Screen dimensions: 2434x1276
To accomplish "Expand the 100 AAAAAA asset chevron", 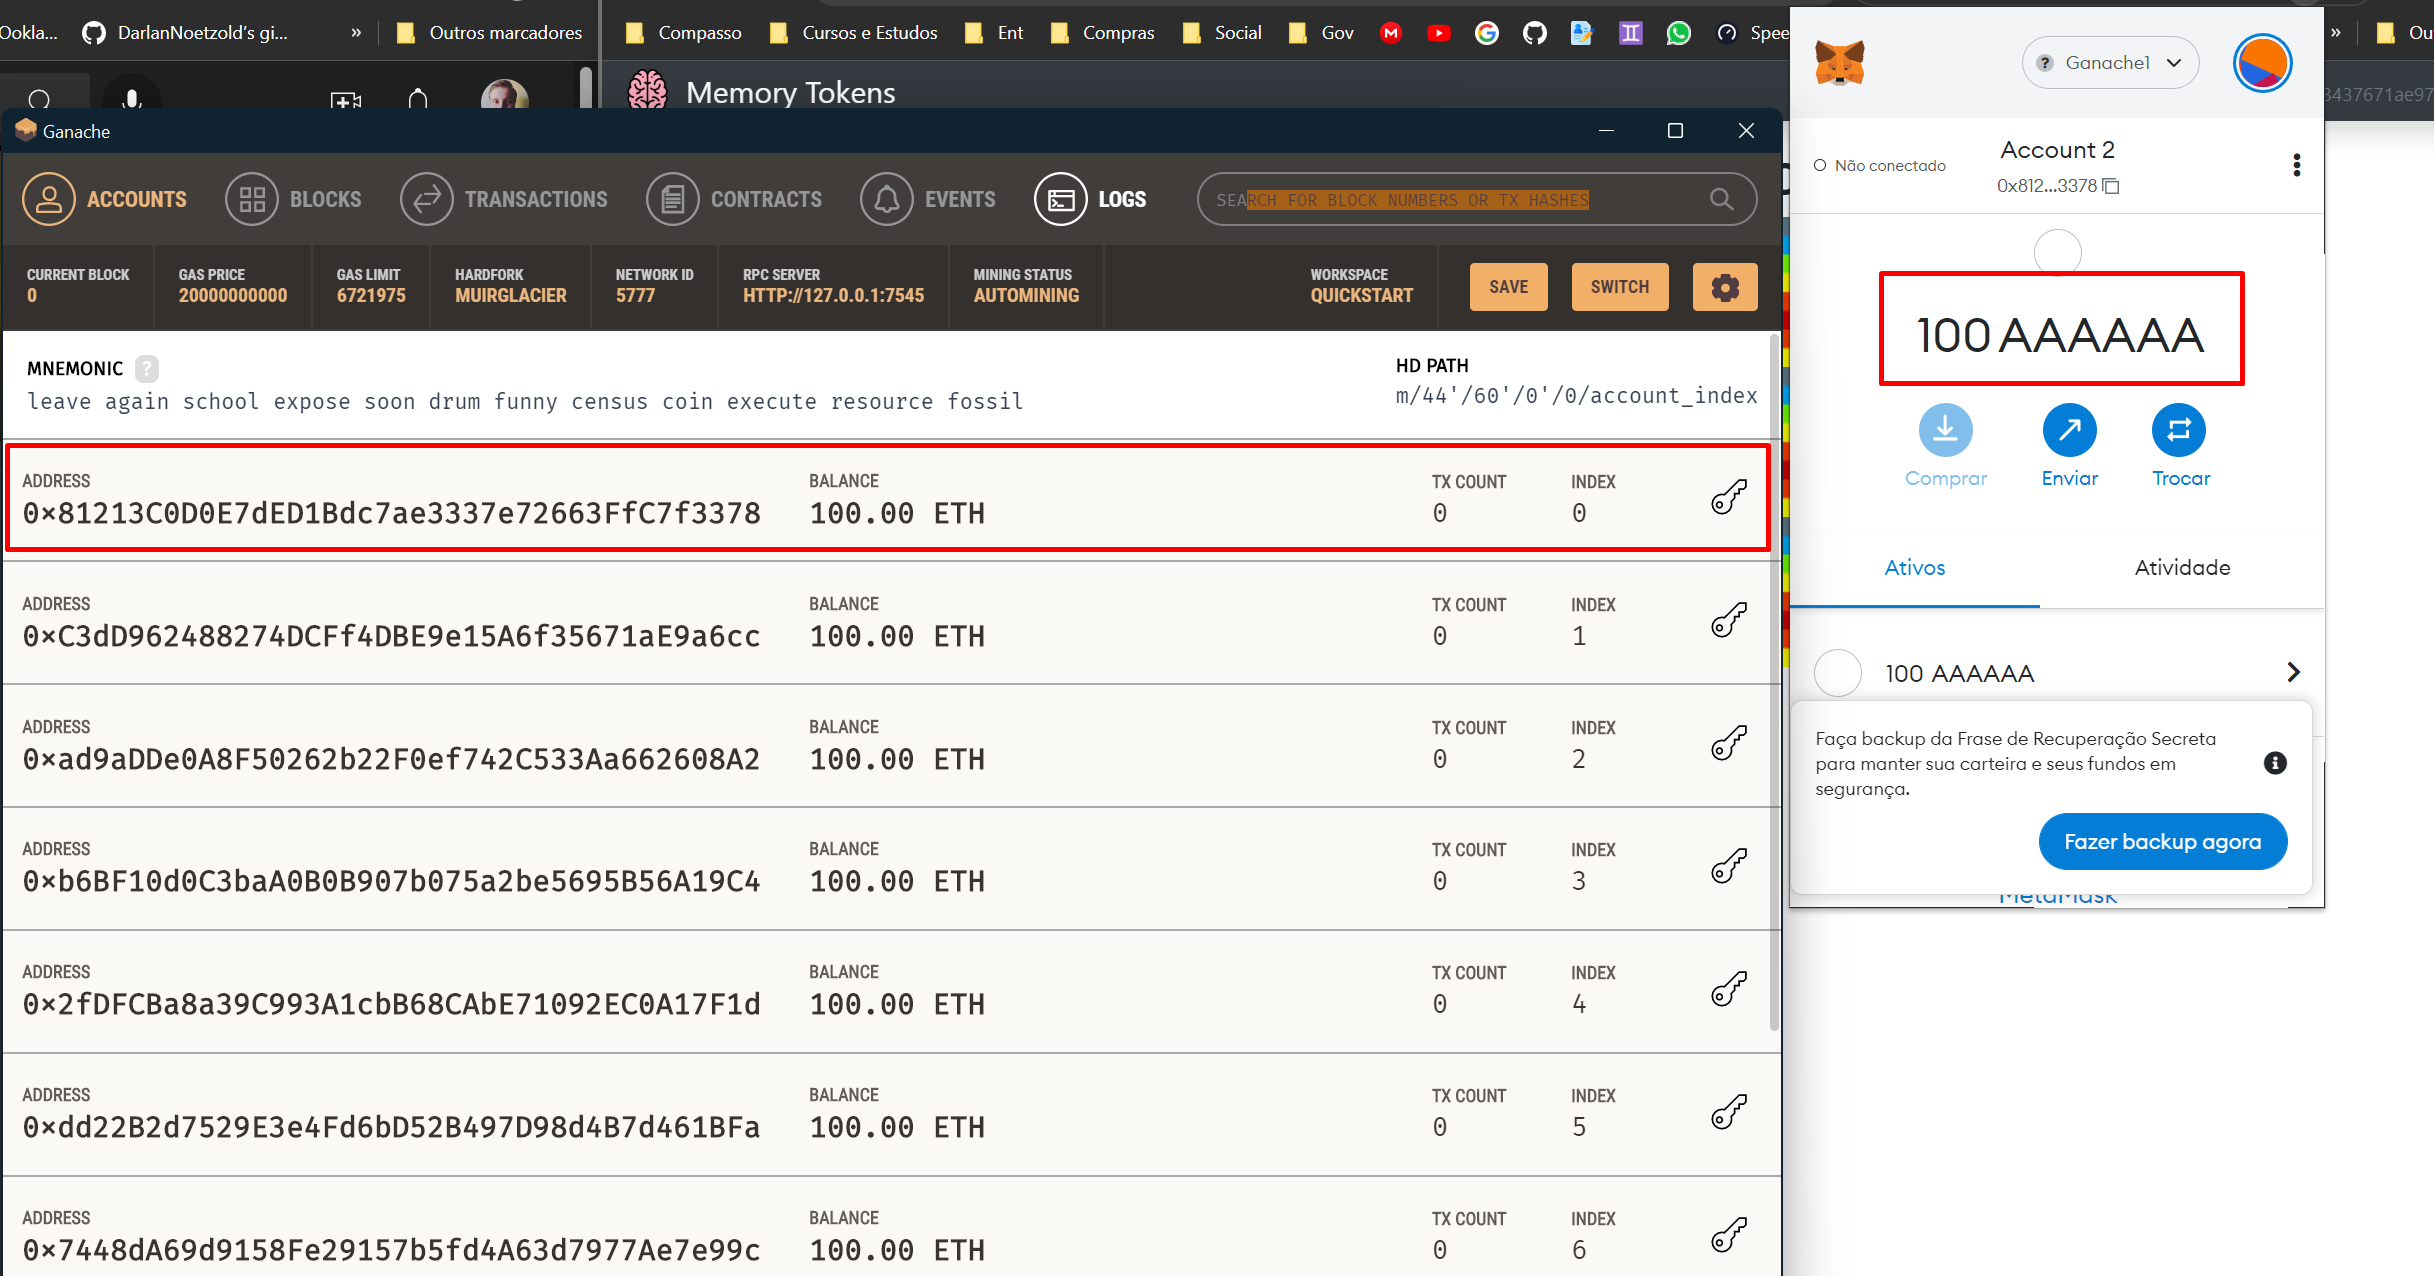I will (2293, 672).
